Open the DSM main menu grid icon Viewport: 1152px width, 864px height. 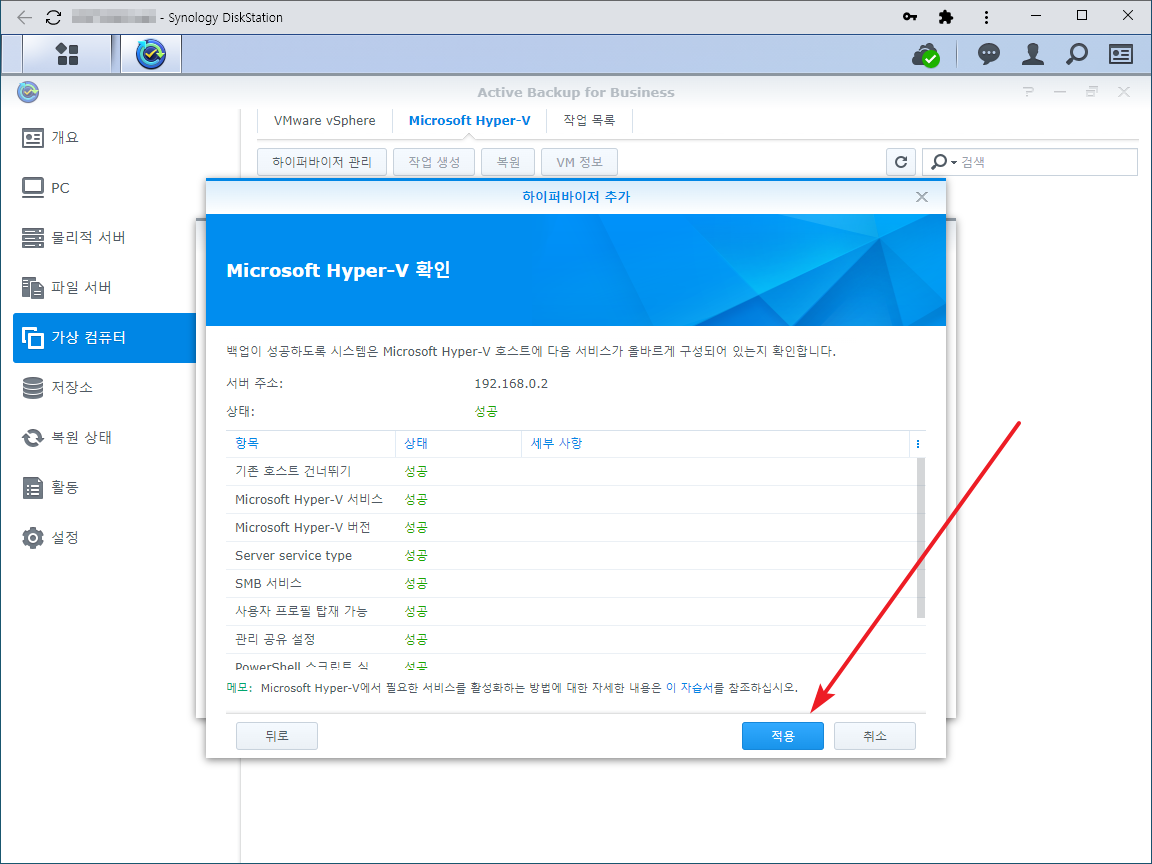point(67,54)
